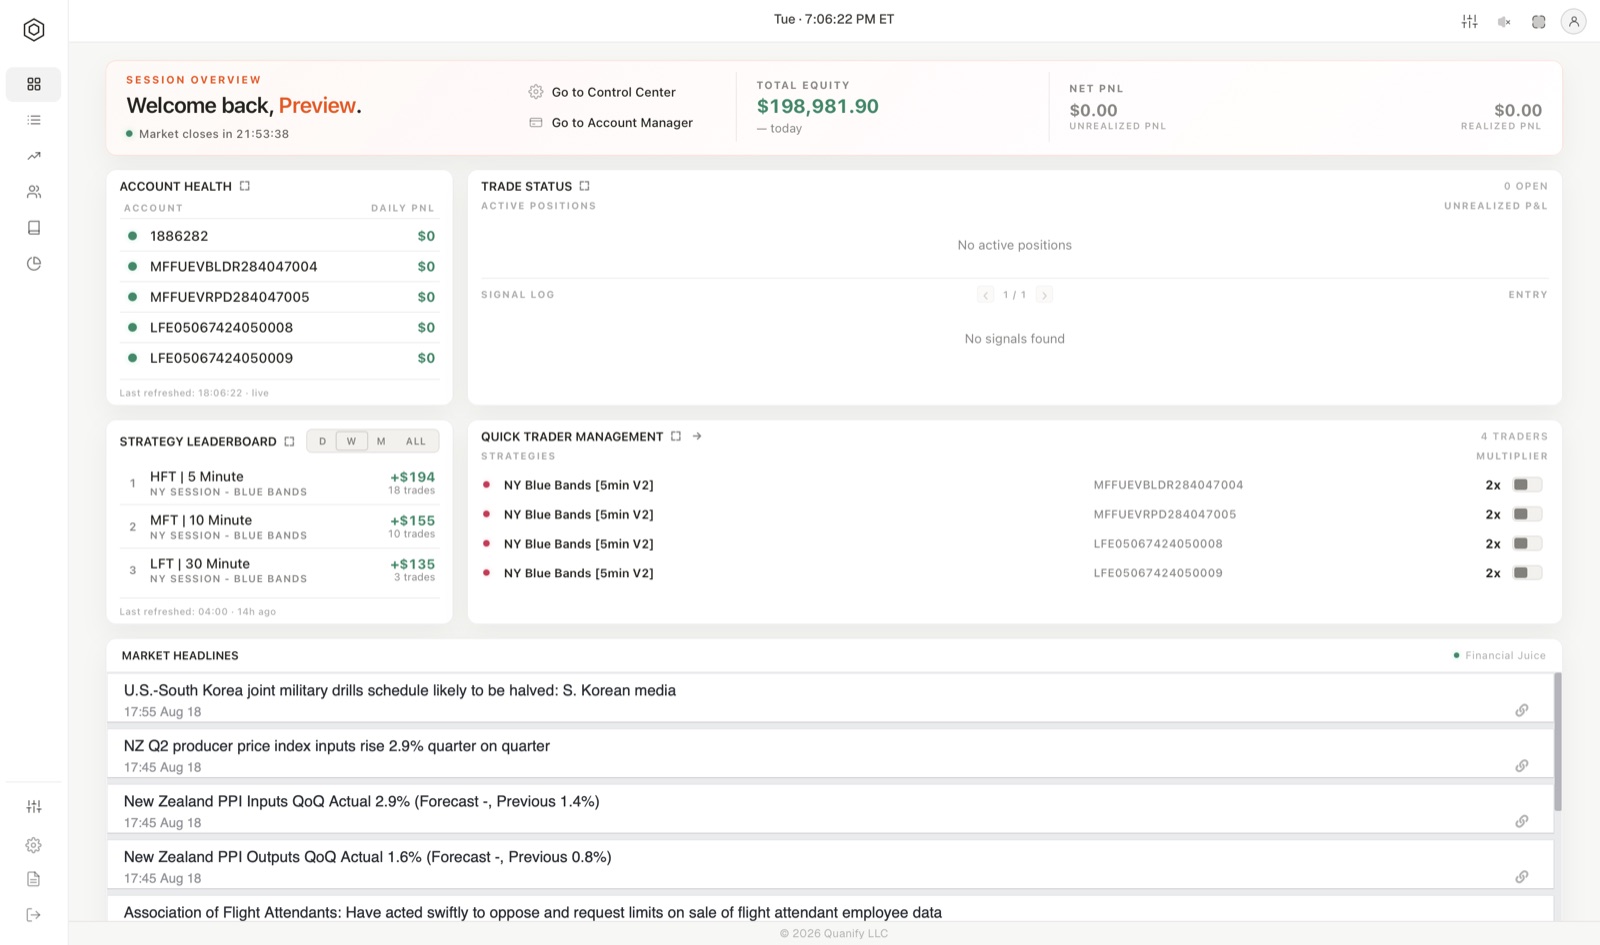
Task: Open link for New Zealand PPI Outputs headline
Action: tap(1522, 877)
